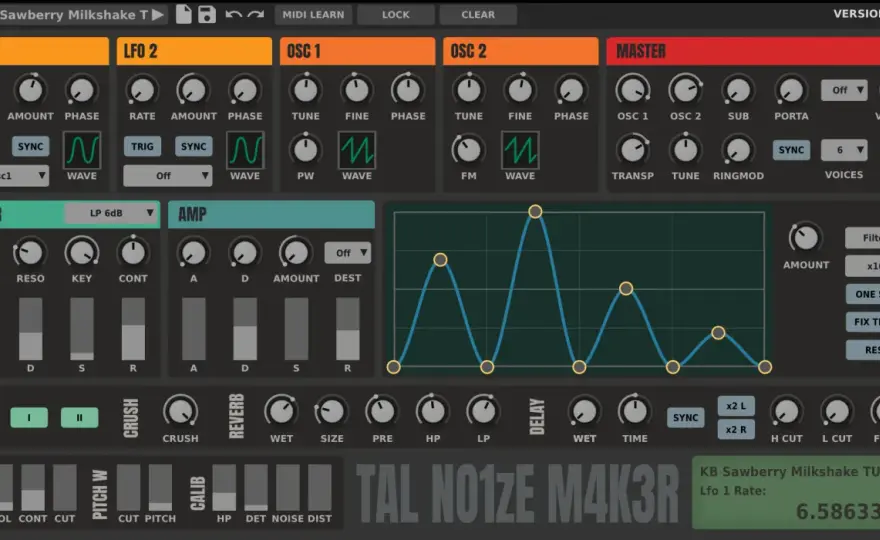Open the OSC 2 wave selector
This screenshot has width=880, height=540.
[520, 150]
